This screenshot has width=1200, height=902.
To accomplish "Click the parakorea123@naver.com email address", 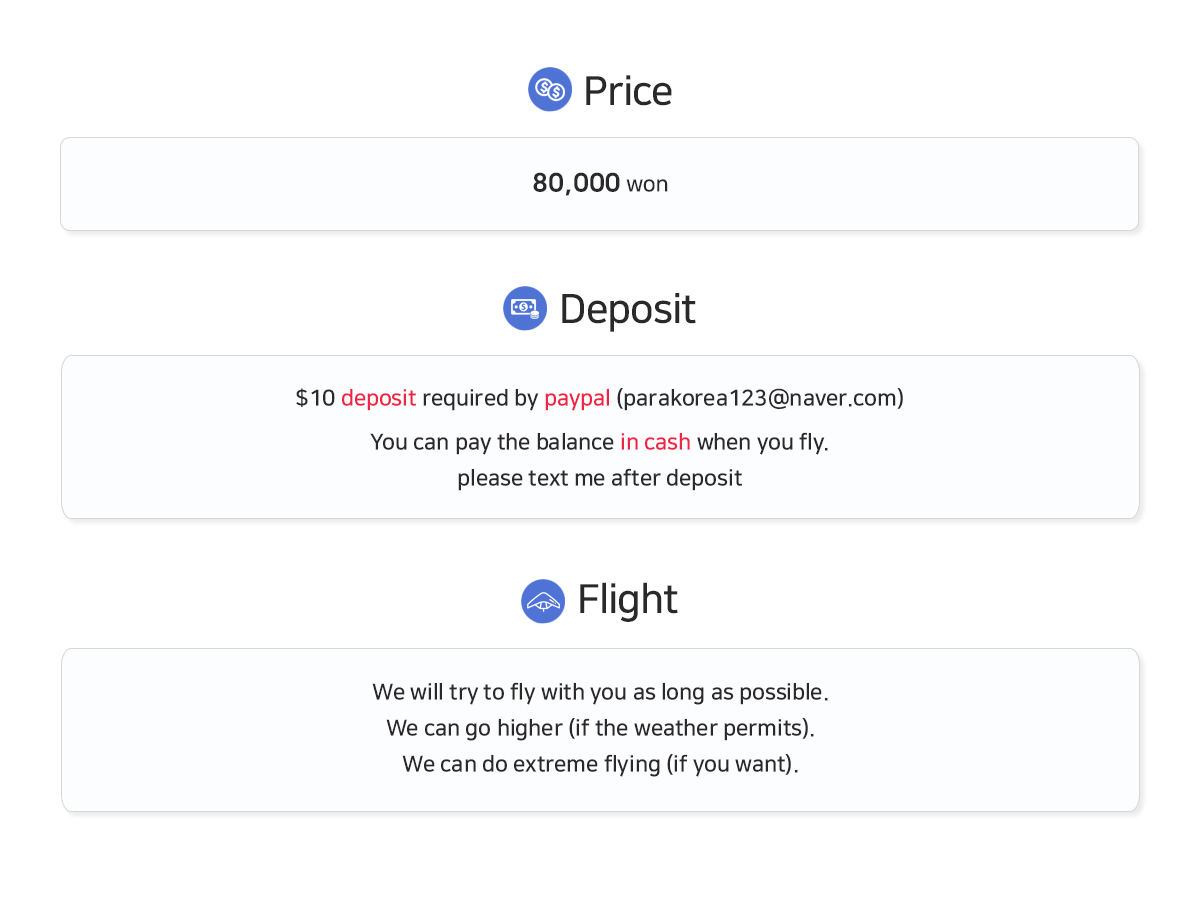I will (x=760, y=398).
